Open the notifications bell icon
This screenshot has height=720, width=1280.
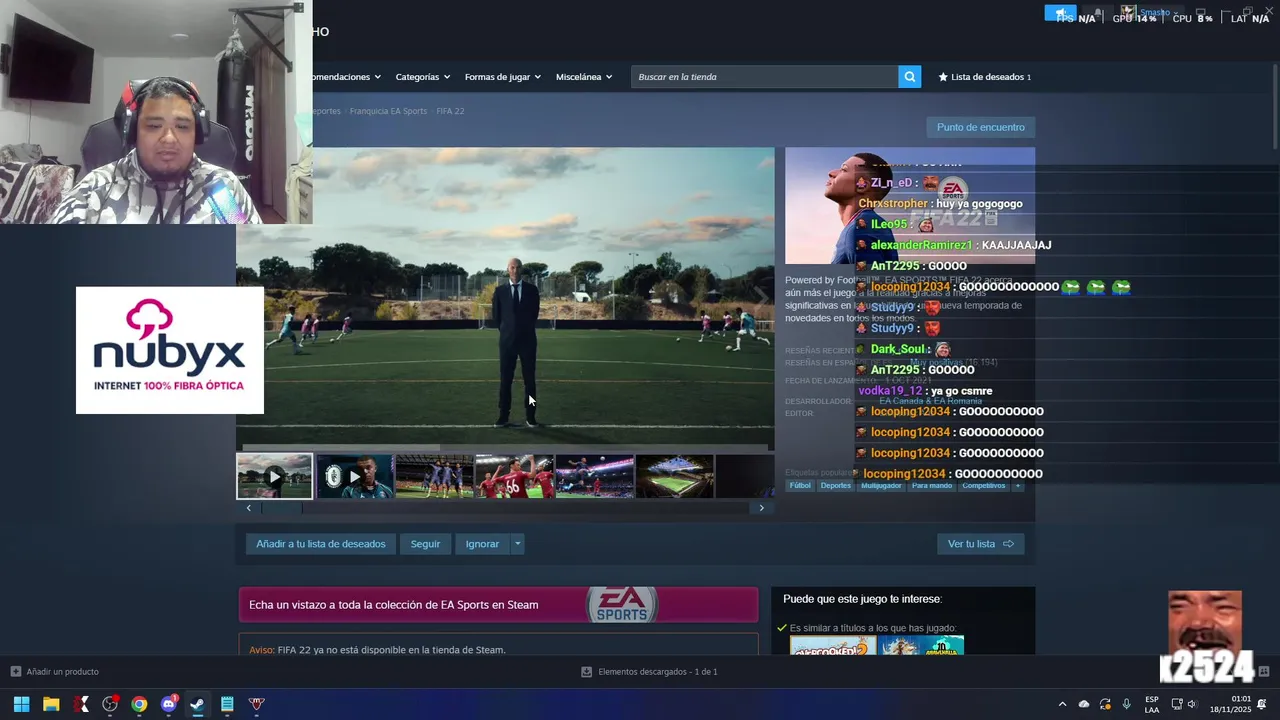coord(1262,704)
